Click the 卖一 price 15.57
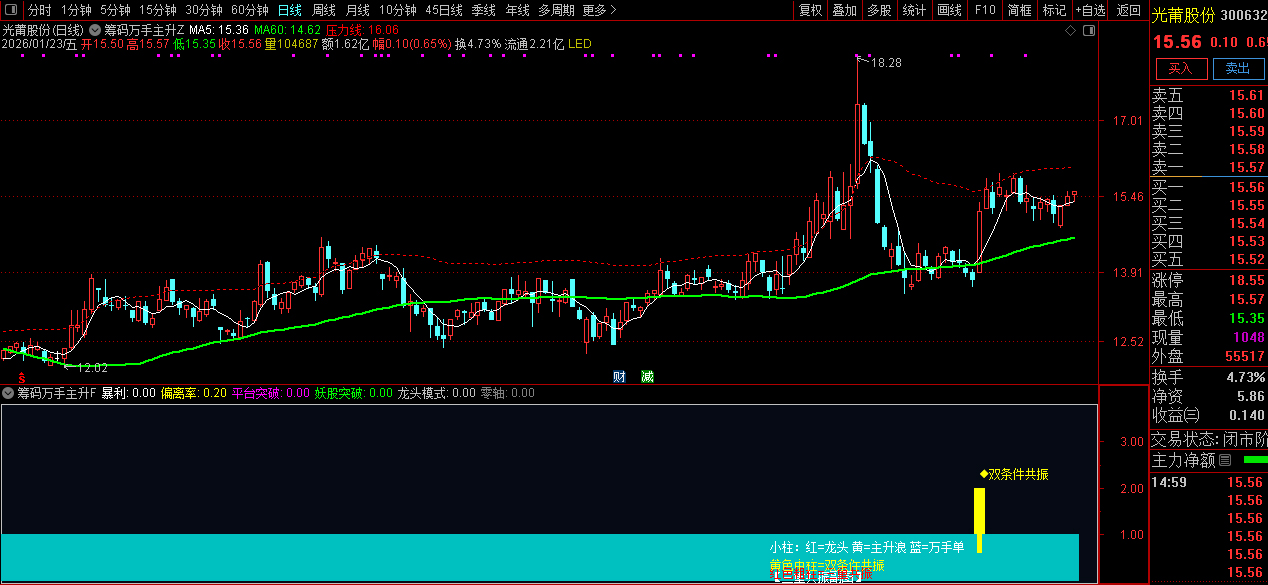The height and width of the screenshot is (585, 1268). pyautogui.click(x=1246, y=167)
